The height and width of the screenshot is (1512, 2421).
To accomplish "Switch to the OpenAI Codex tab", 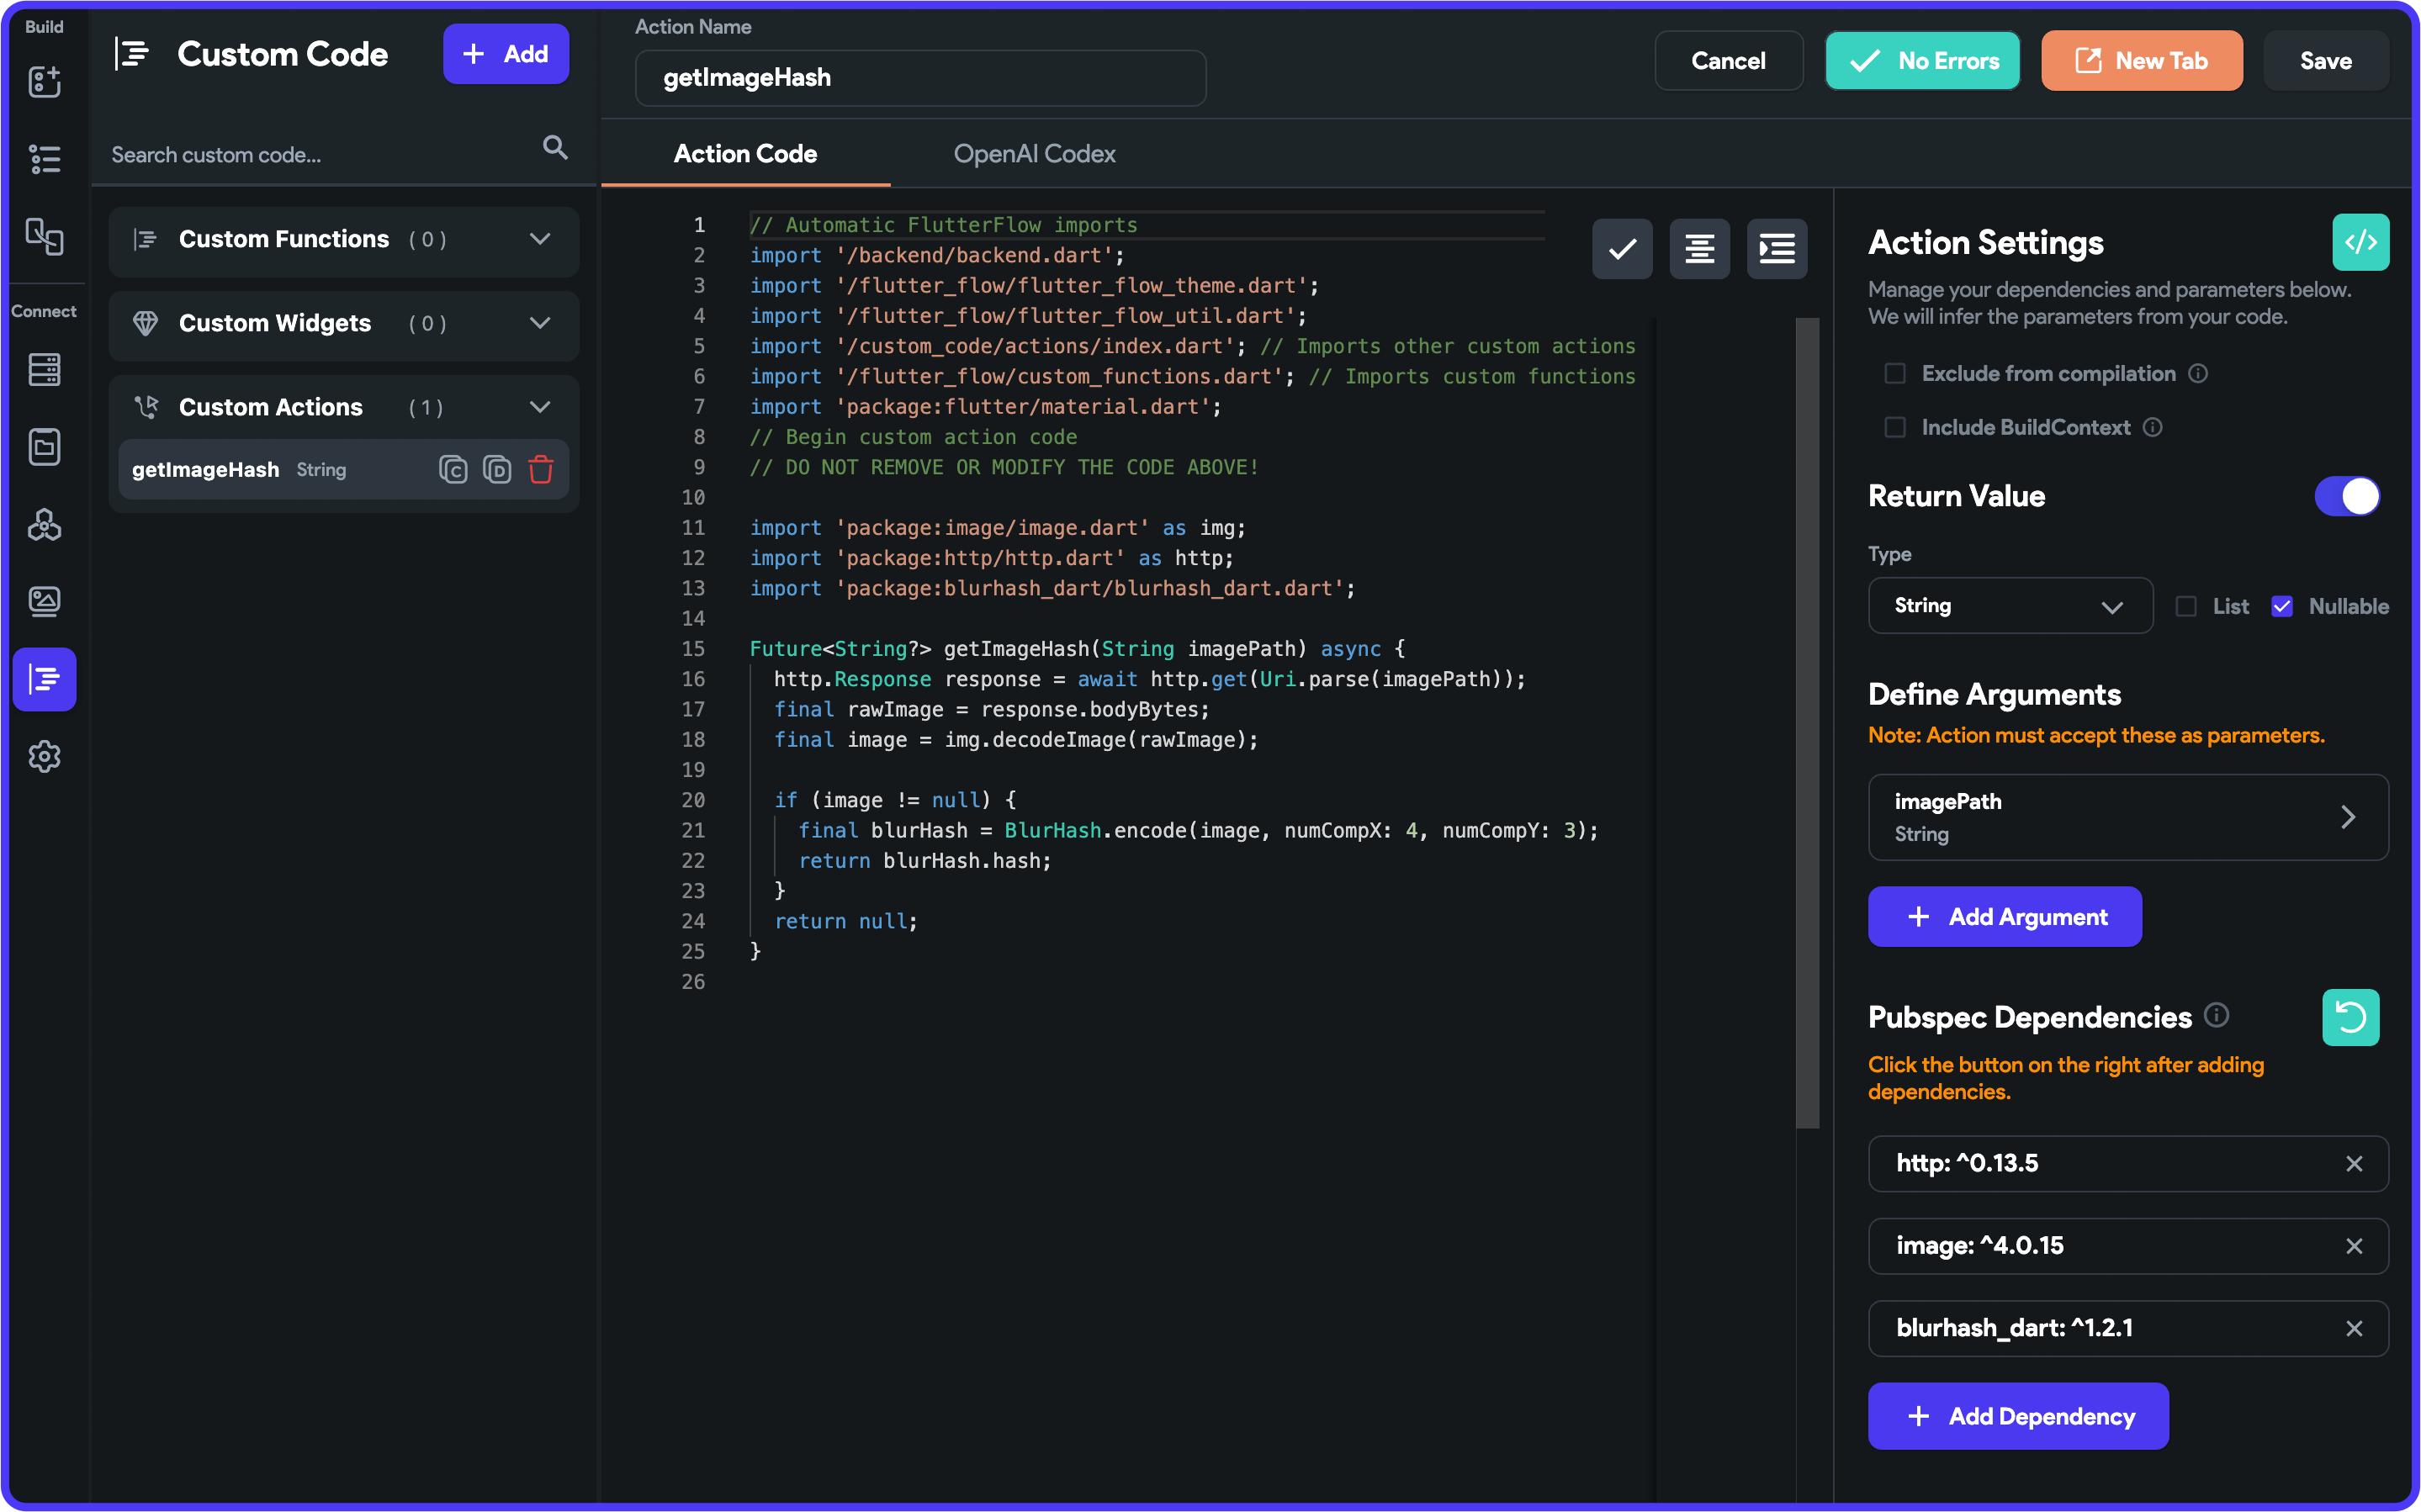I will tap(1034, 153).
